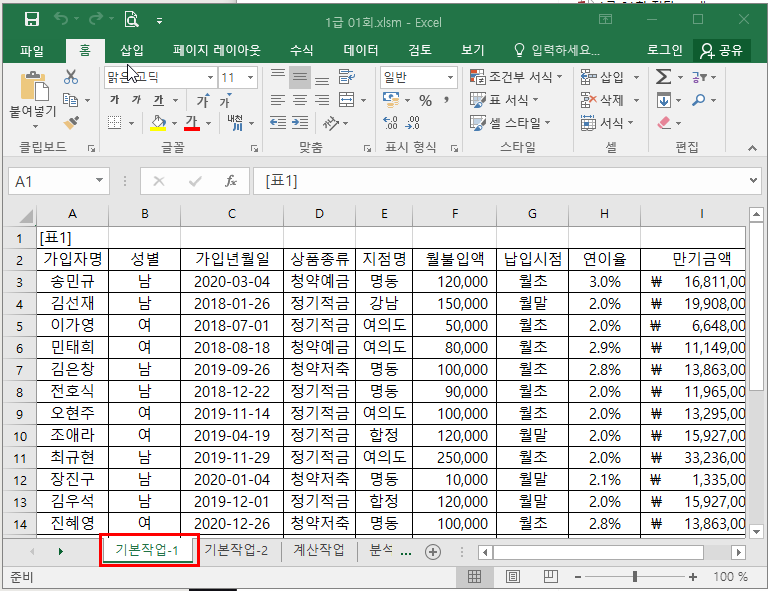768x591 pixels.
Task: Click the Save icon in the quick access toolbar
Action: coord(31,20)
